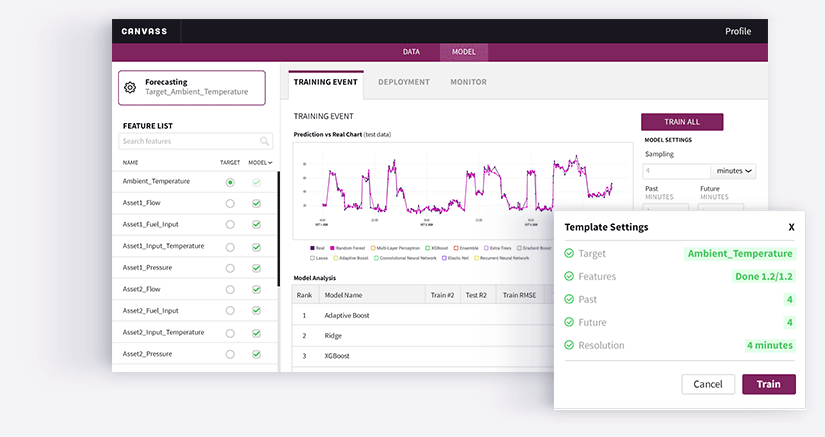Expand the MODEL column dropdown arrow
Screen dimensions: 825x437
point(270,162)
